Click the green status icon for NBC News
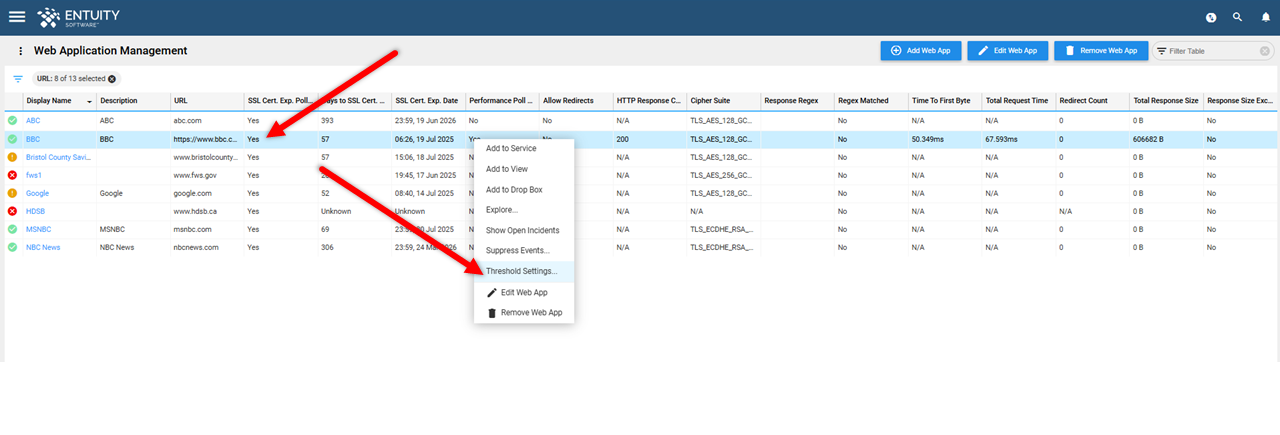This screenshot has height=435, width=1280. (x=13, y=247)
